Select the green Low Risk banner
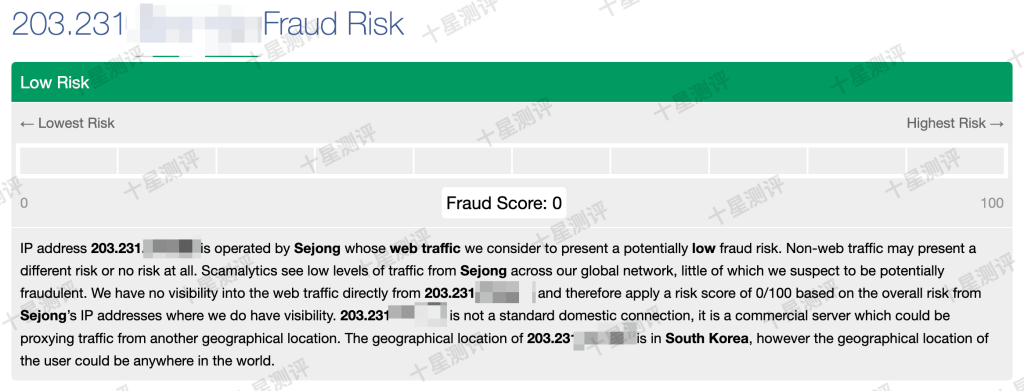 pos(511,82)
